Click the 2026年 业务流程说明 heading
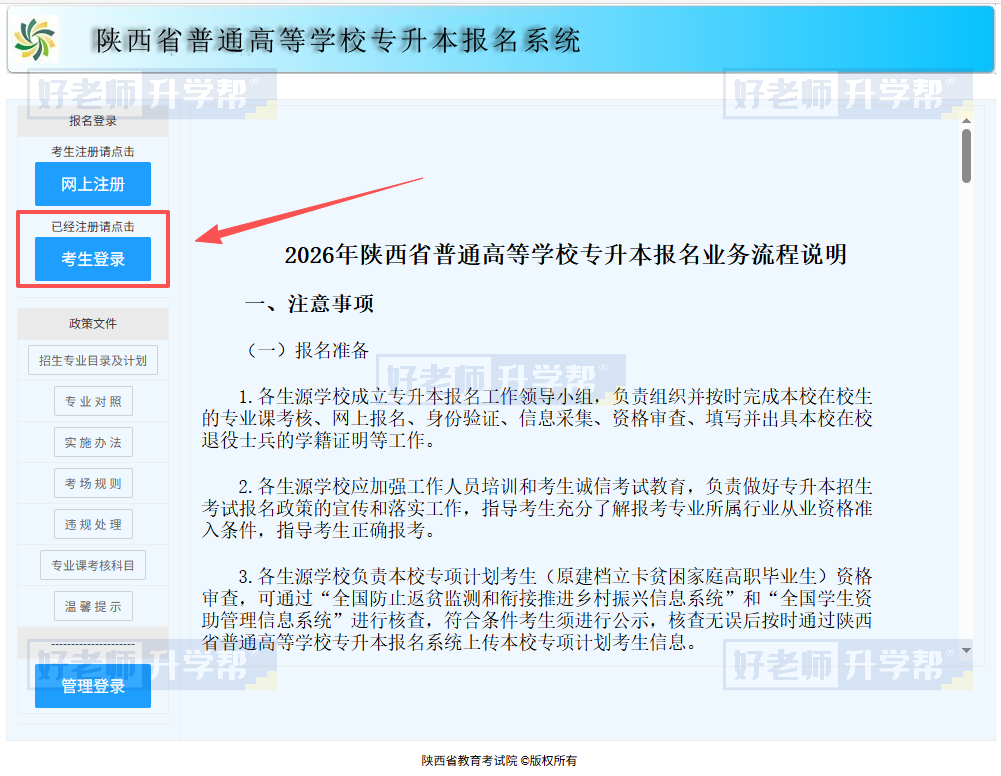The width and height of the screenshot is (1001, 776). (566, 255)
